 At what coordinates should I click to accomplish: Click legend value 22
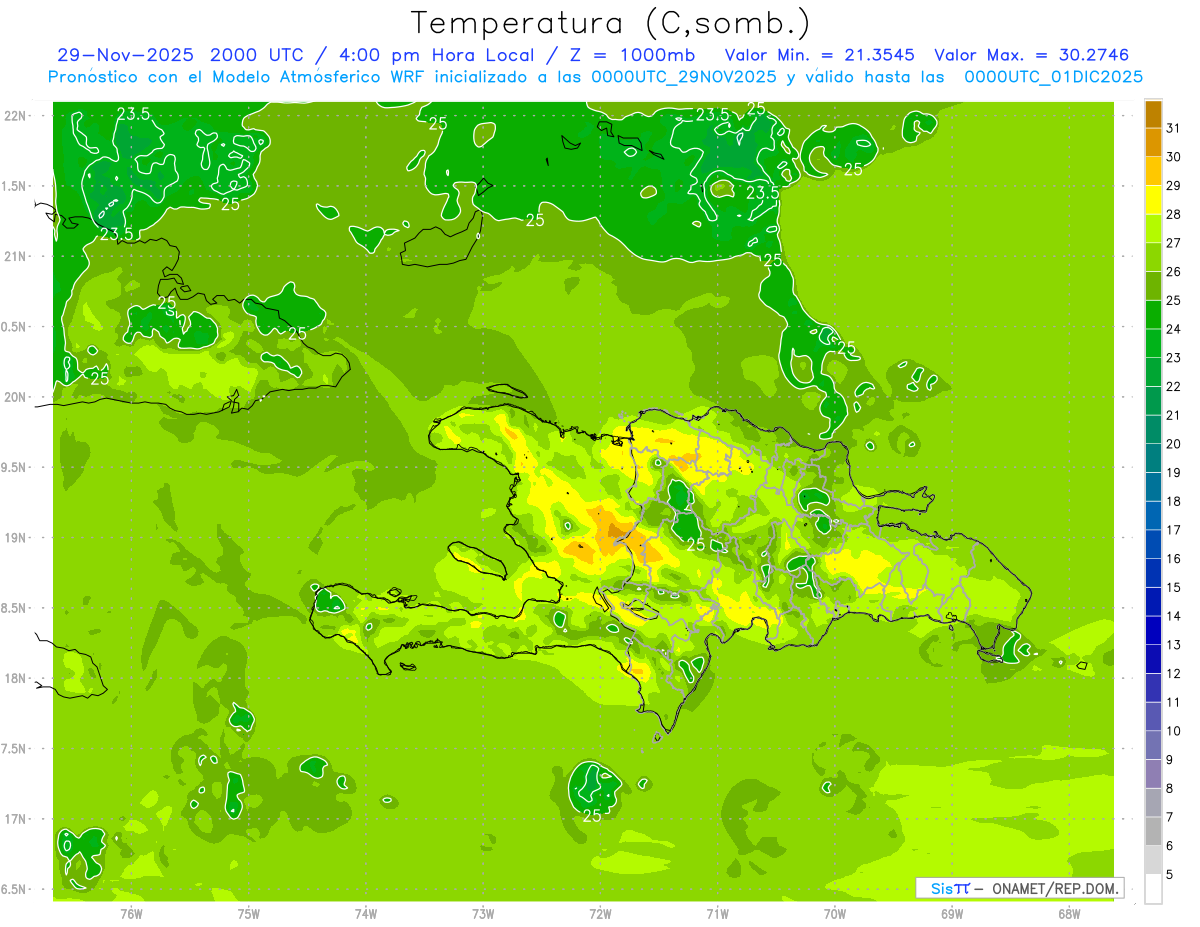pos(1174,387)
